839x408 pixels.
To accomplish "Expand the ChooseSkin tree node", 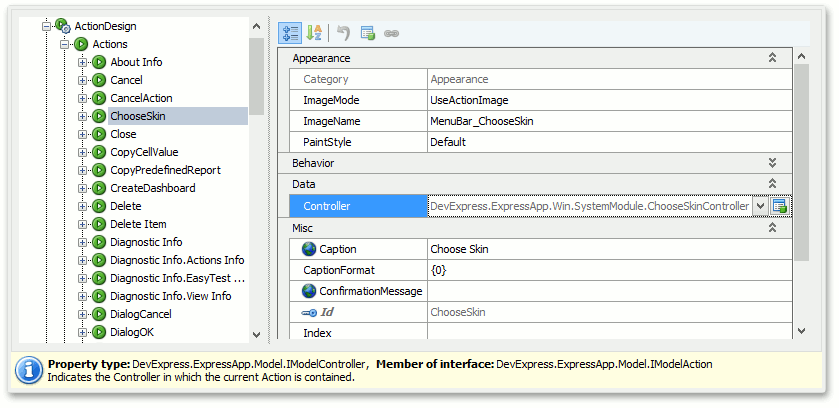I will click(x=82, y=116).
